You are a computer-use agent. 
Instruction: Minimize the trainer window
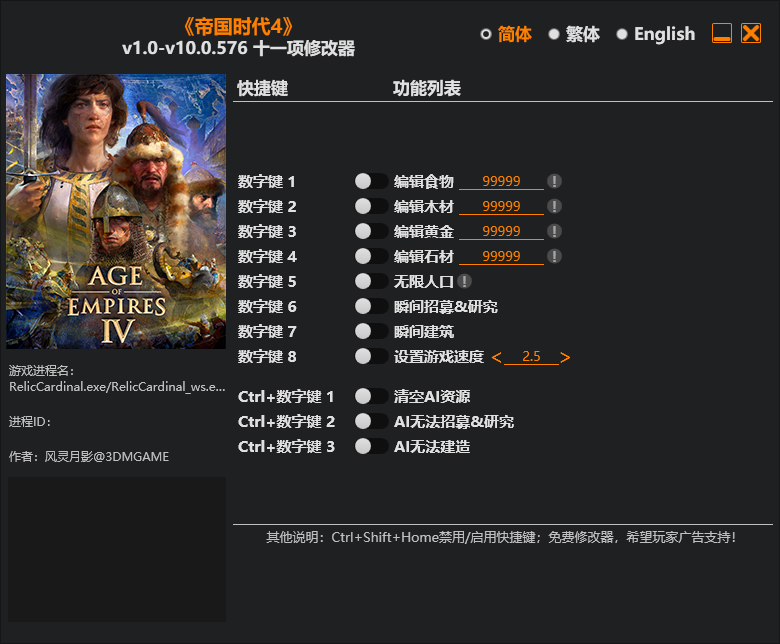pos(722,33)
